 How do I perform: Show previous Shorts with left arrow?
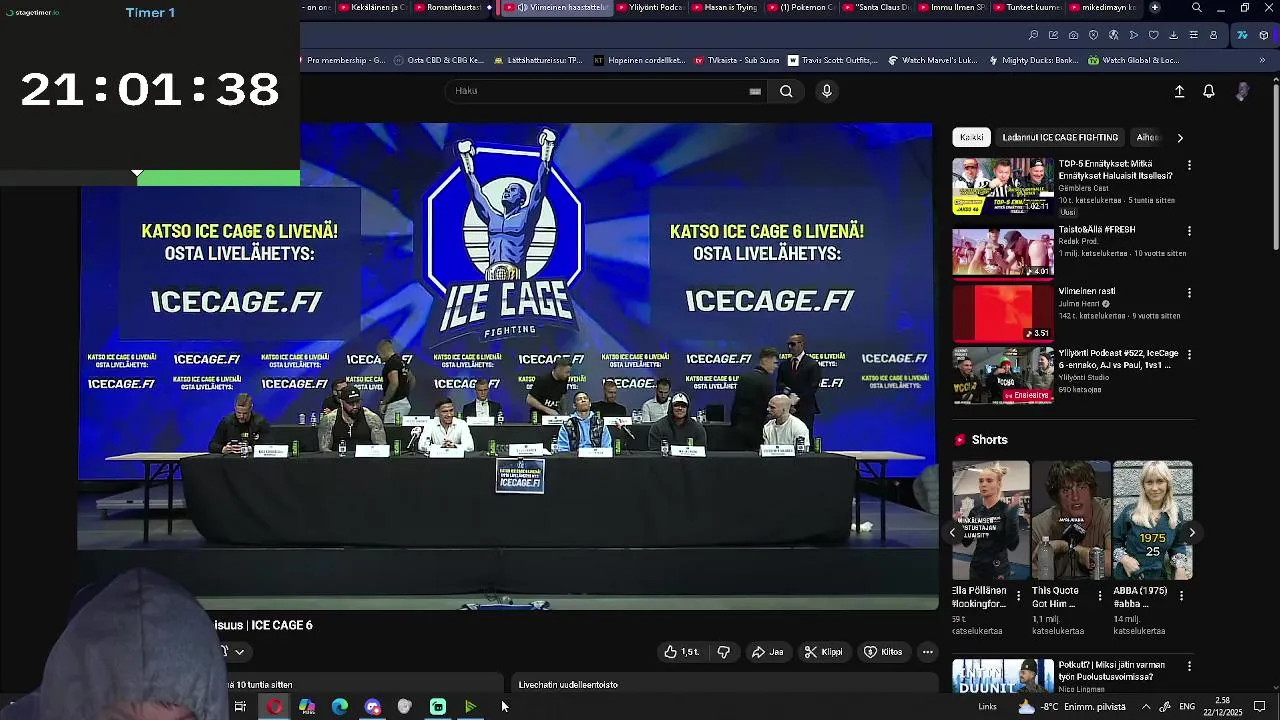pos(952,533)
